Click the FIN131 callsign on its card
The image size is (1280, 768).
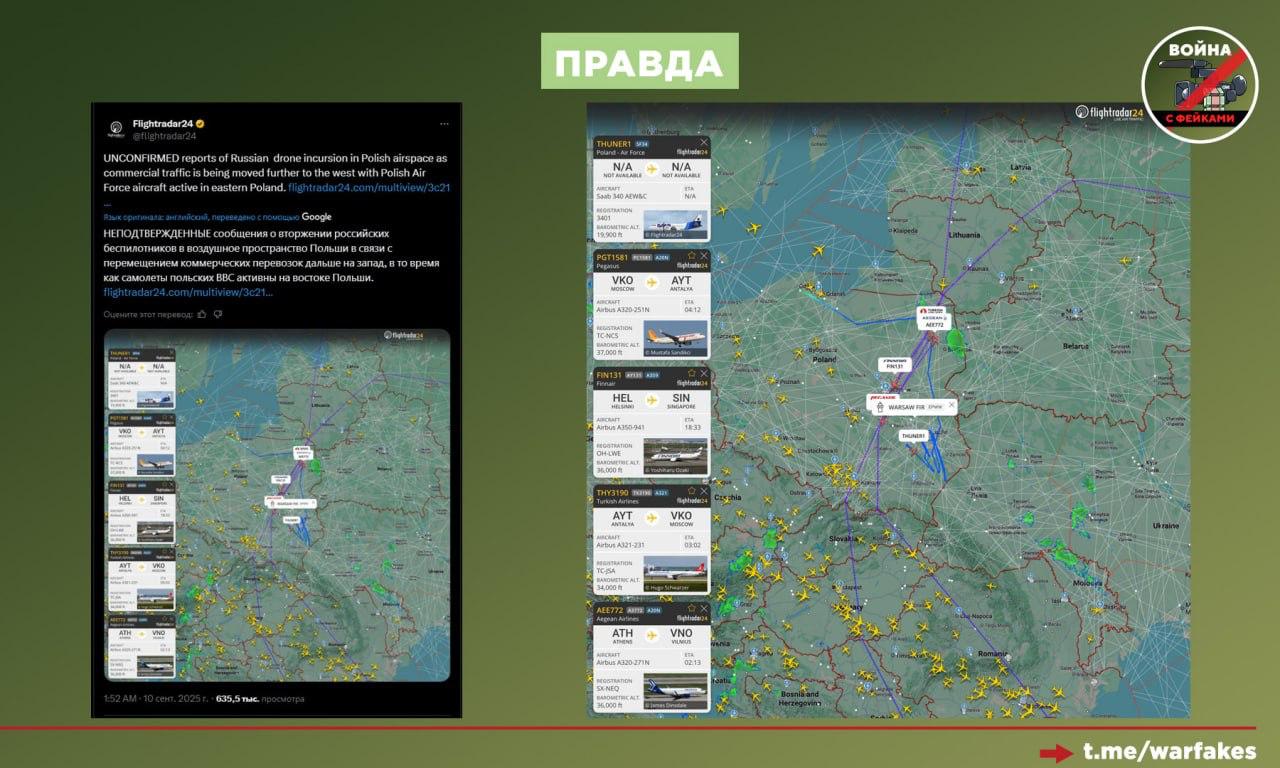[x=609, y=374]
